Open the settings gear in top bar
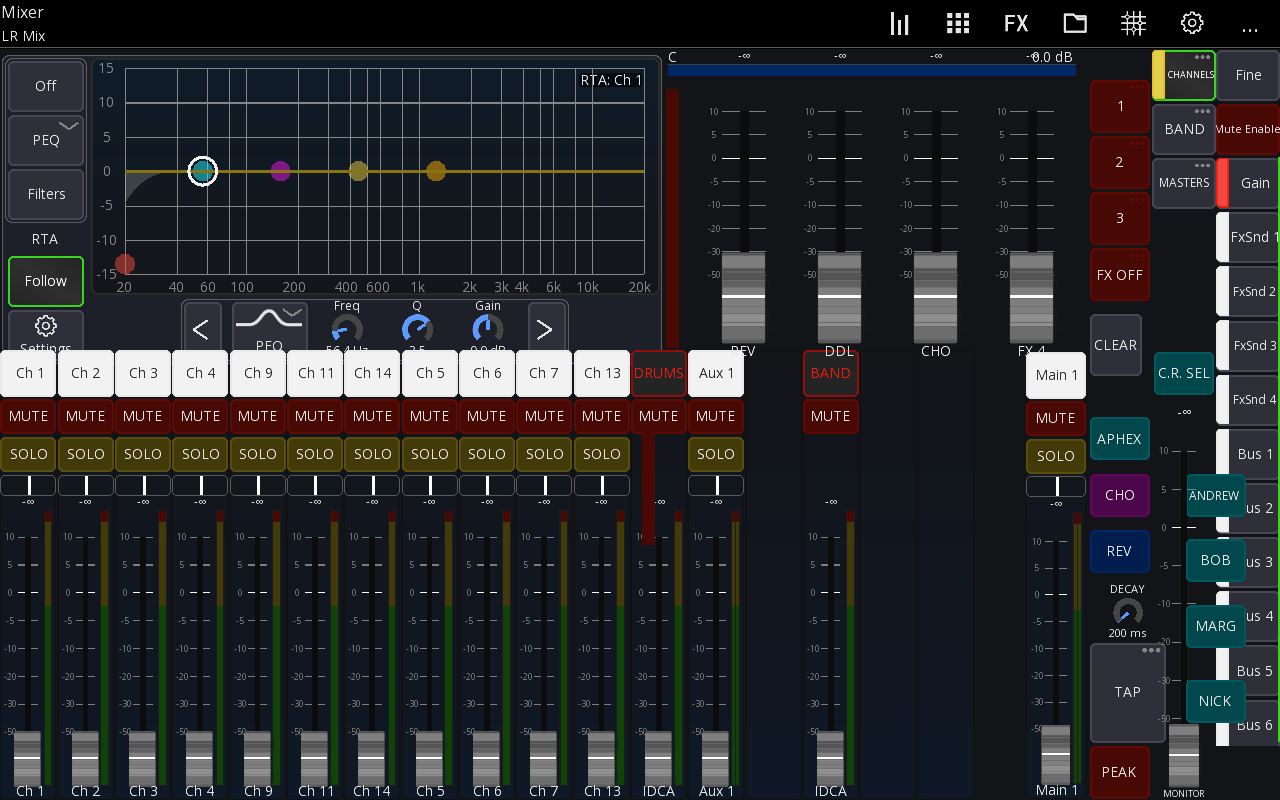Image resolution: width=1280 pixels, height=800 pixels. pos(1191,24)
